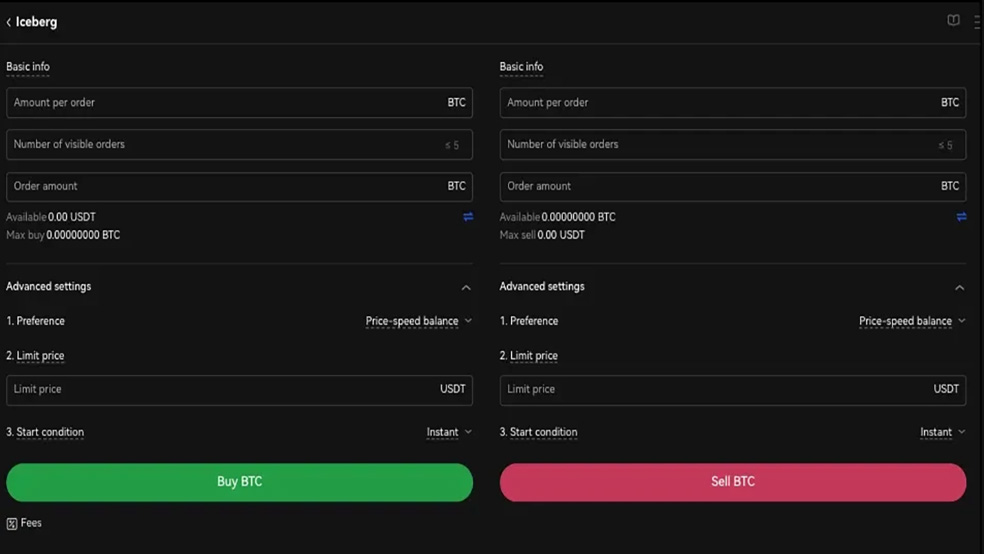
Task: Click the red Sell BTC button
Action: (x=733, y=482)
